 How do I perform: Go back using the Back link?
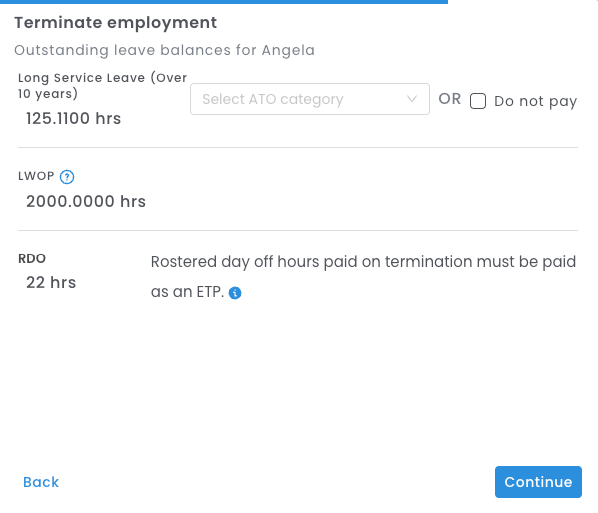click(41, 482)
